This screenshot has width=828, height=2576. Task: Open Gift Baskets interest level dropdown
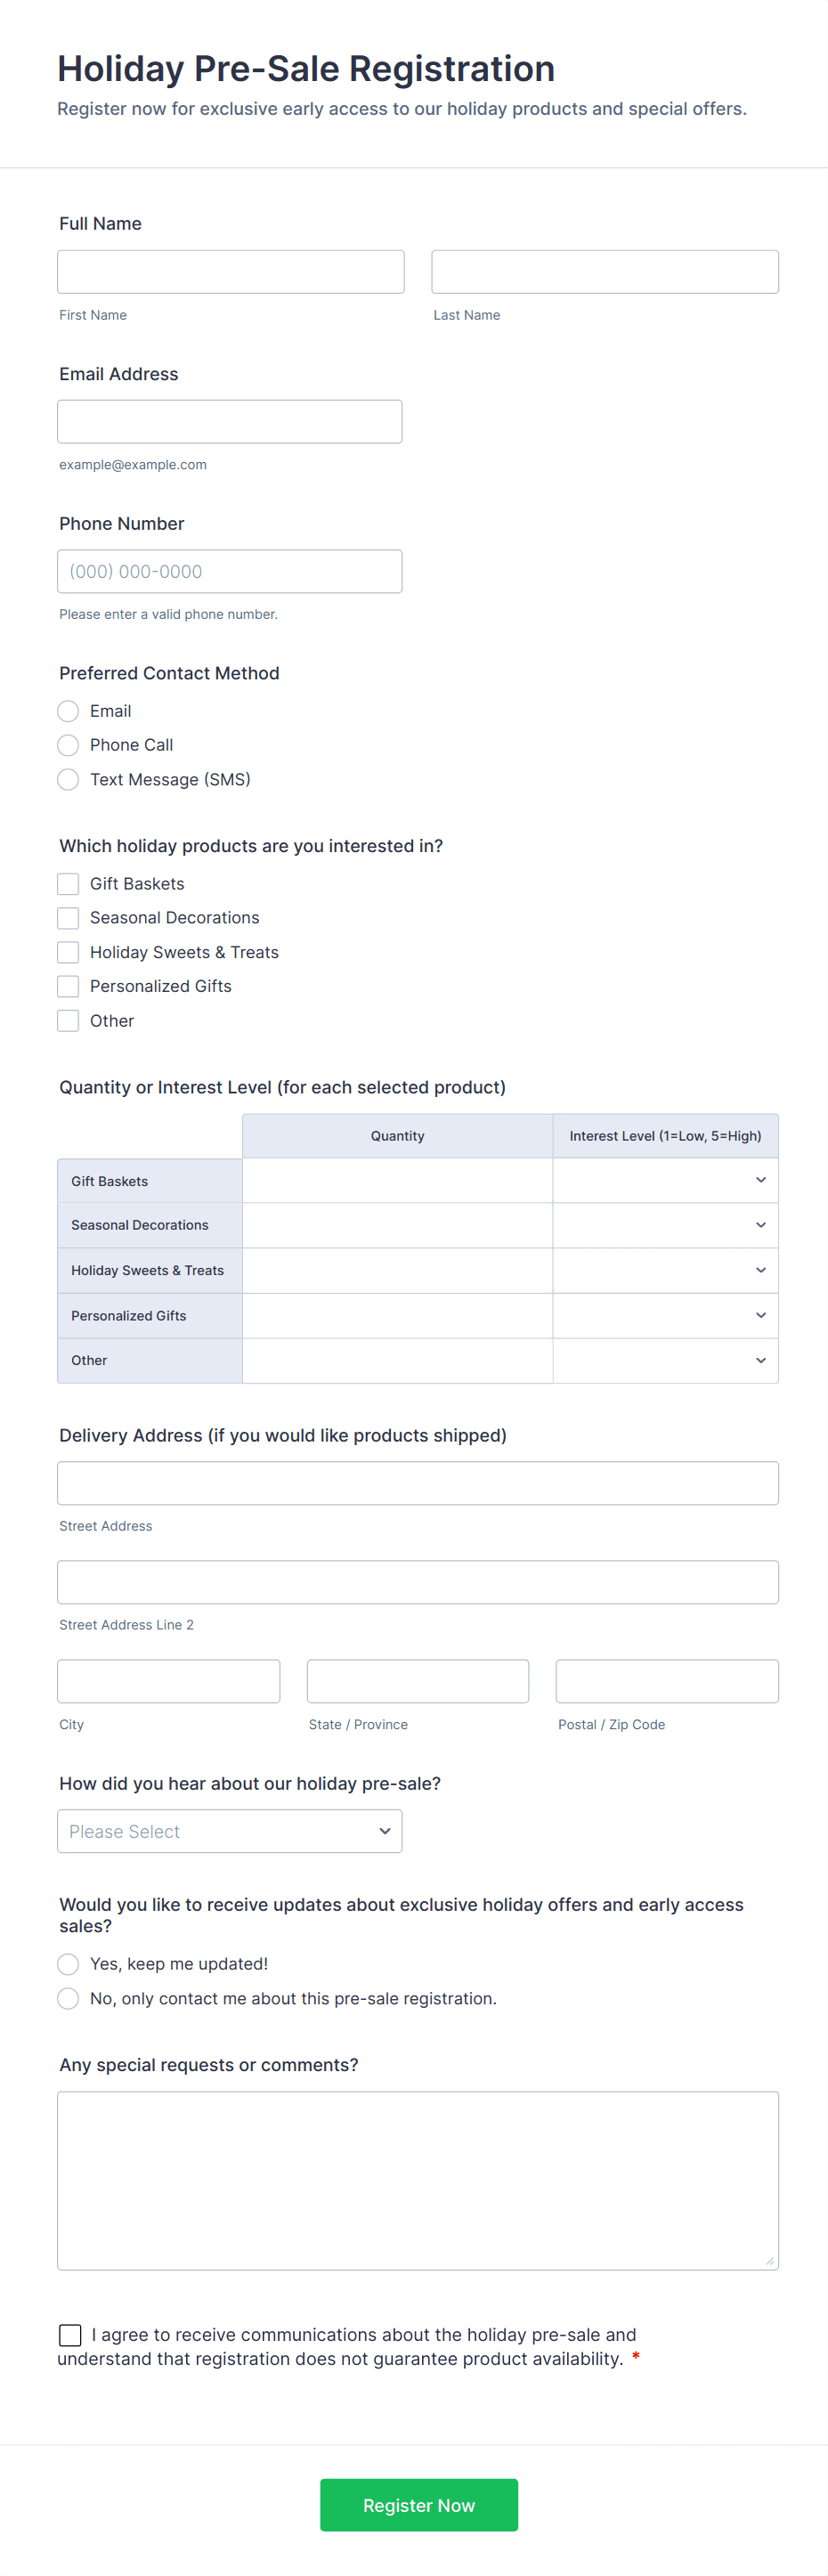[x=665, y=1181]
